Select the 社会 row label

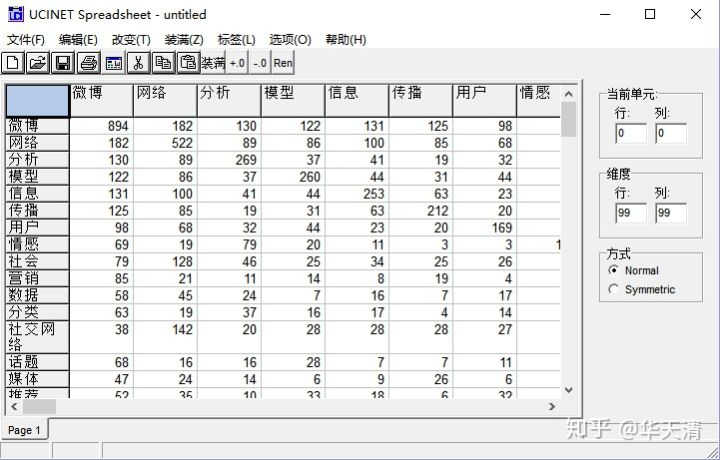point(38,262)
